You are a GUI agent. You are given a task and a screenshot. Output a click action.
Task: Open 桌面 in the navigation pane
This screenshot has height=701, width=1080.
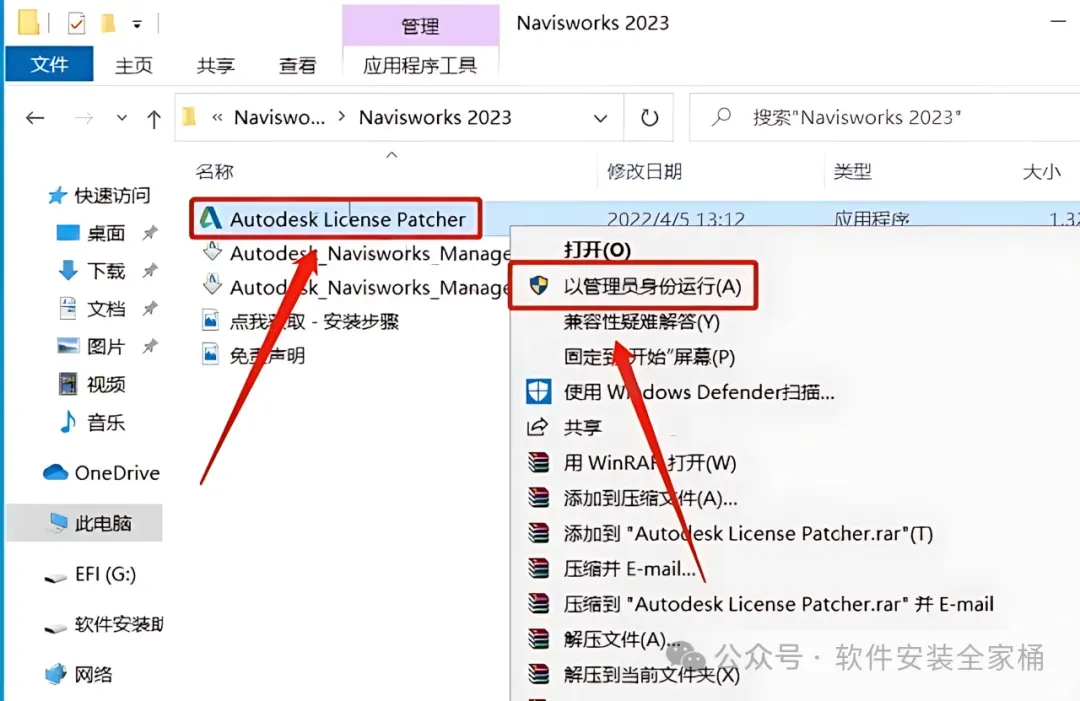pyautogui.click(x=105, y=233)
